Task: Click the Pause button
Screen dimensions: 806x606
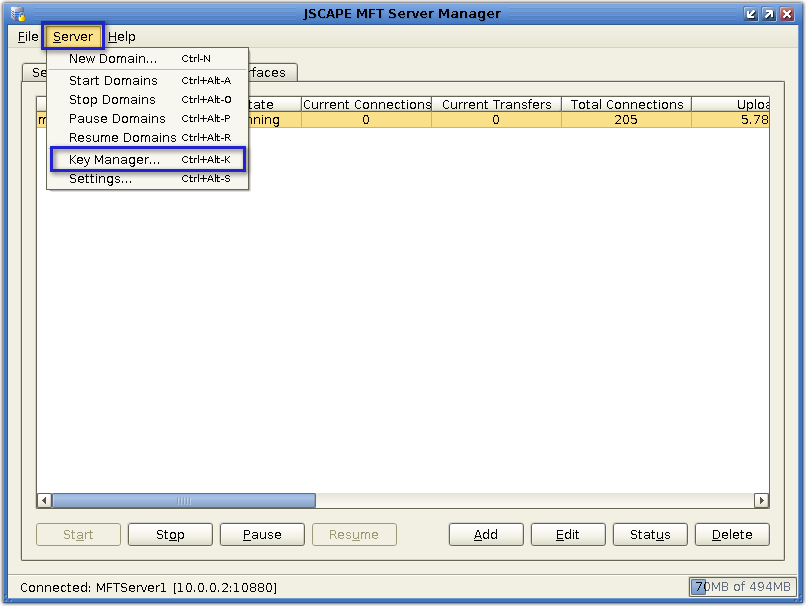Action: tap(262, 535)
